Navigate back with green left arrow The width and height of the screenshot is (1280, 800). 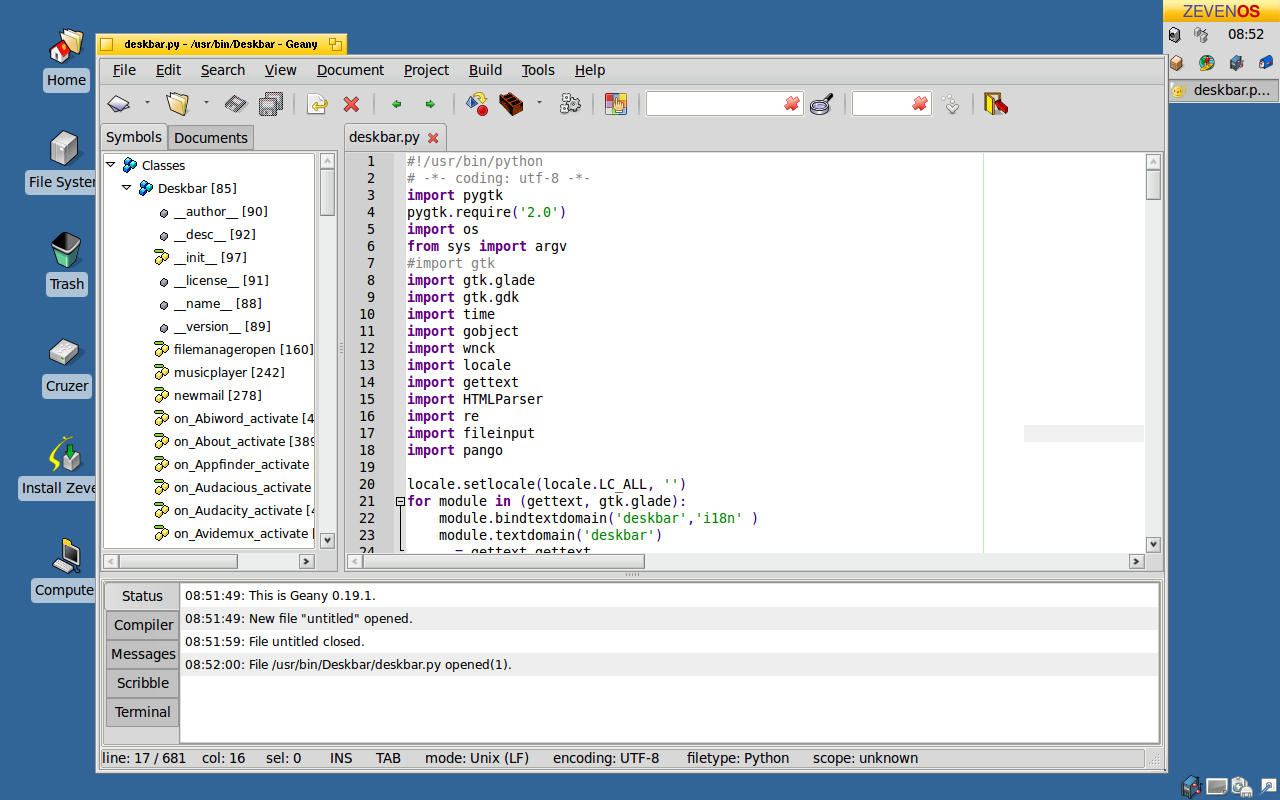397,104
